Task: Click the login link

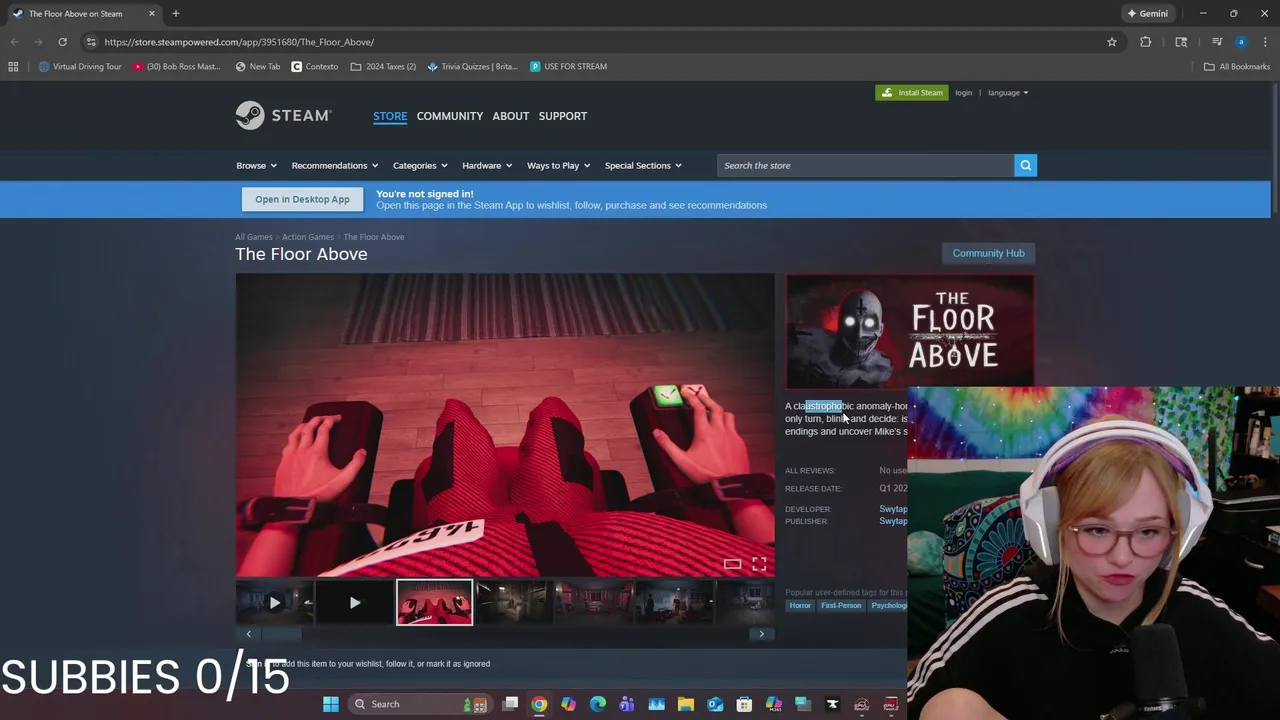Action: [963, 93]
